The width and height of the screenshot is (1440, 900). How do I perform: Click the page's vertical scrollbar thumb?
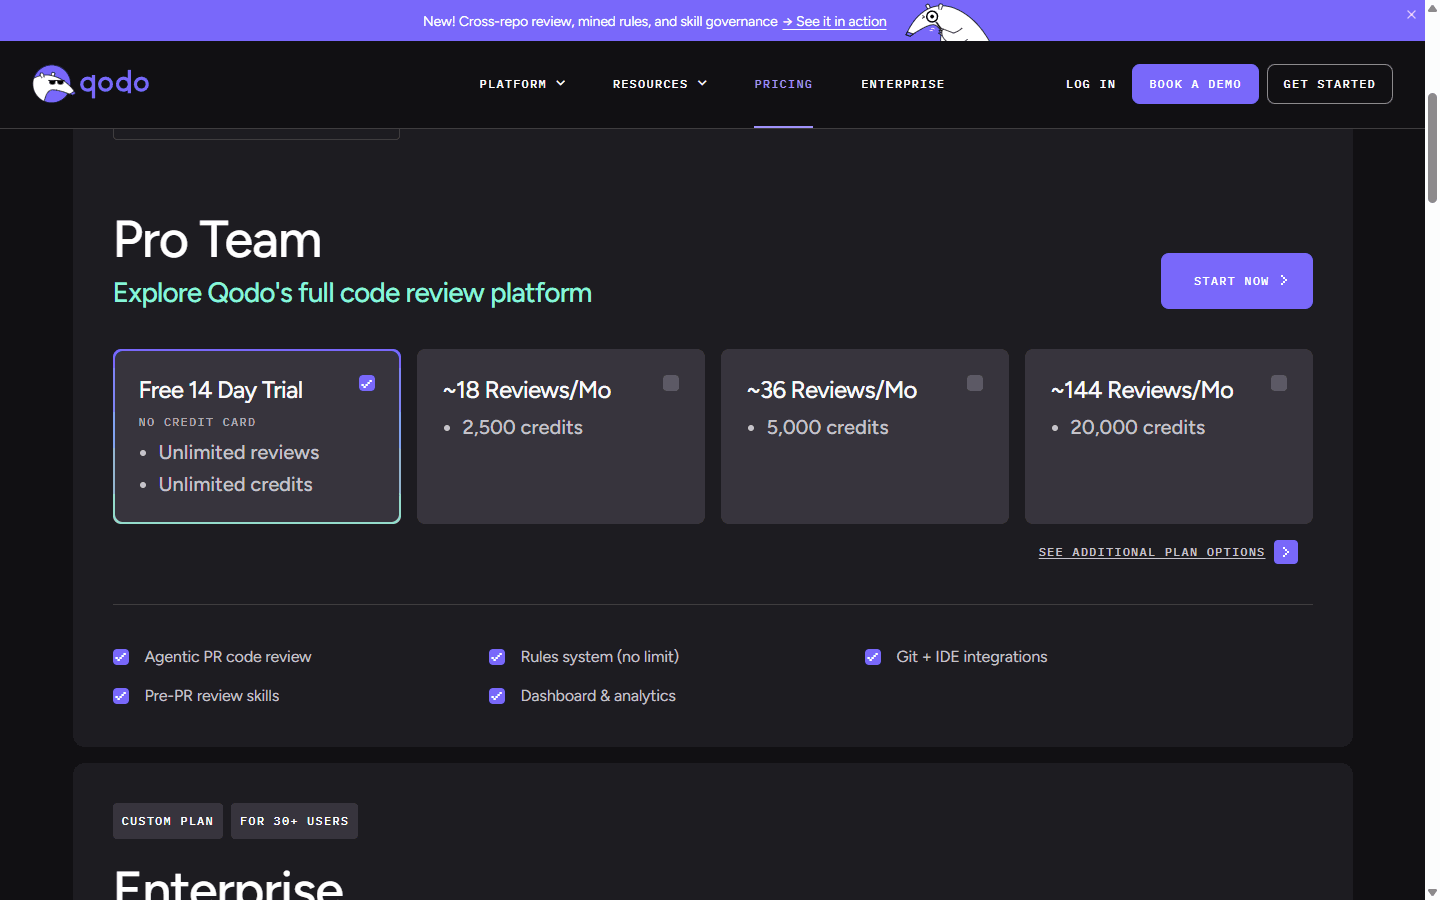tap(1432, 148)
